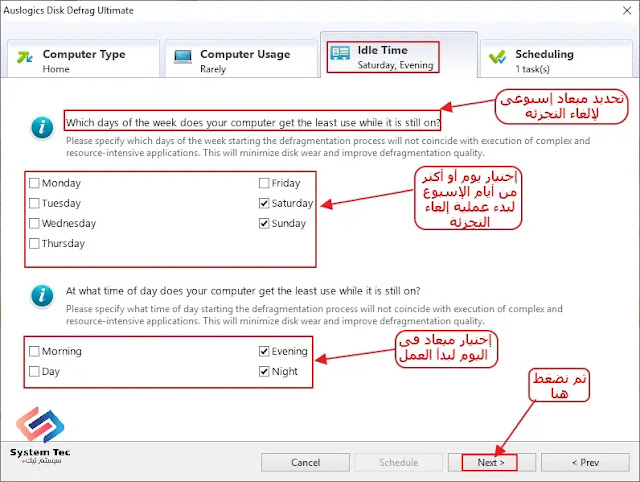This screenshot has width=640, height=482.
Task: Check the Tuesday option
Action: pos(34,203)
